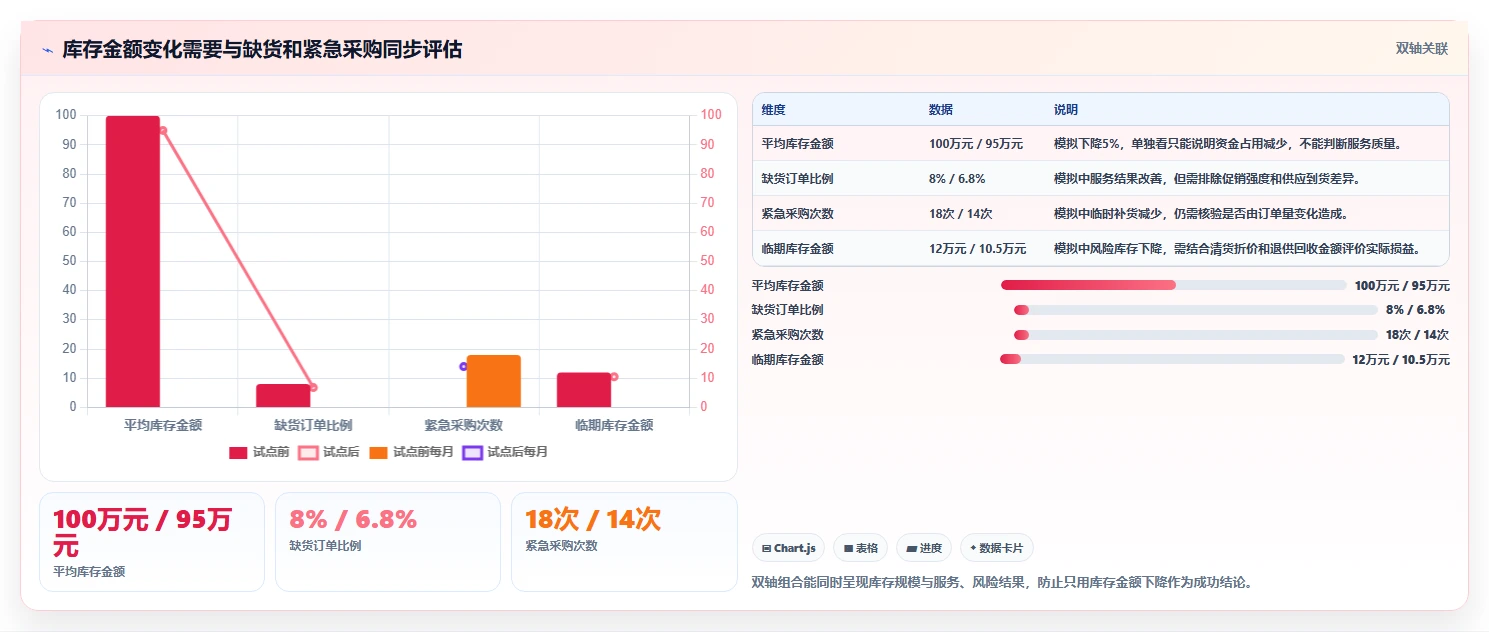This screenshot has width=1489, height=632.
Task: Click the 双轴关联 badge in the header
Action: [1422, 48]
